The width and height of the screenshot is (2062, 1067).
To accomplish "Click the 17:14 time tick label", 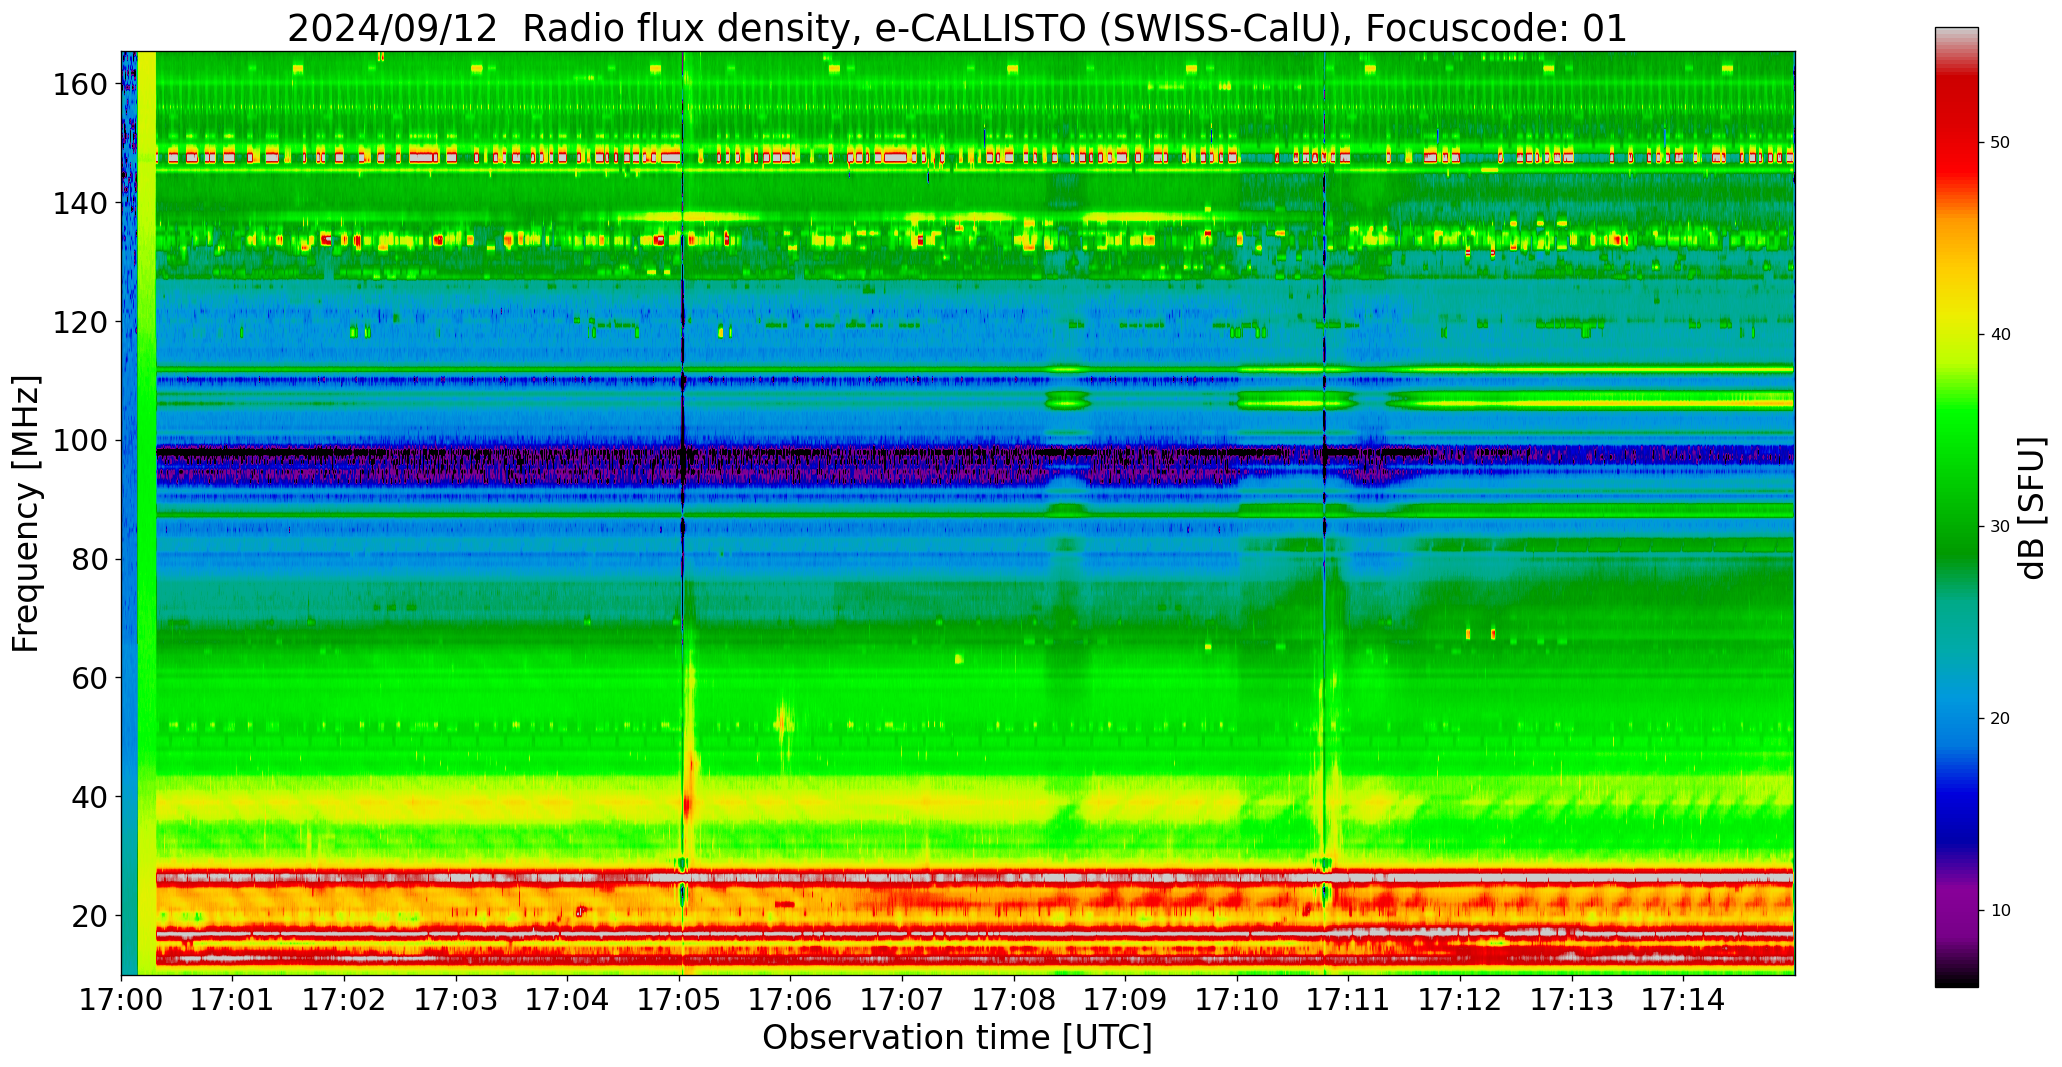I will (x=1684, y=1000).
